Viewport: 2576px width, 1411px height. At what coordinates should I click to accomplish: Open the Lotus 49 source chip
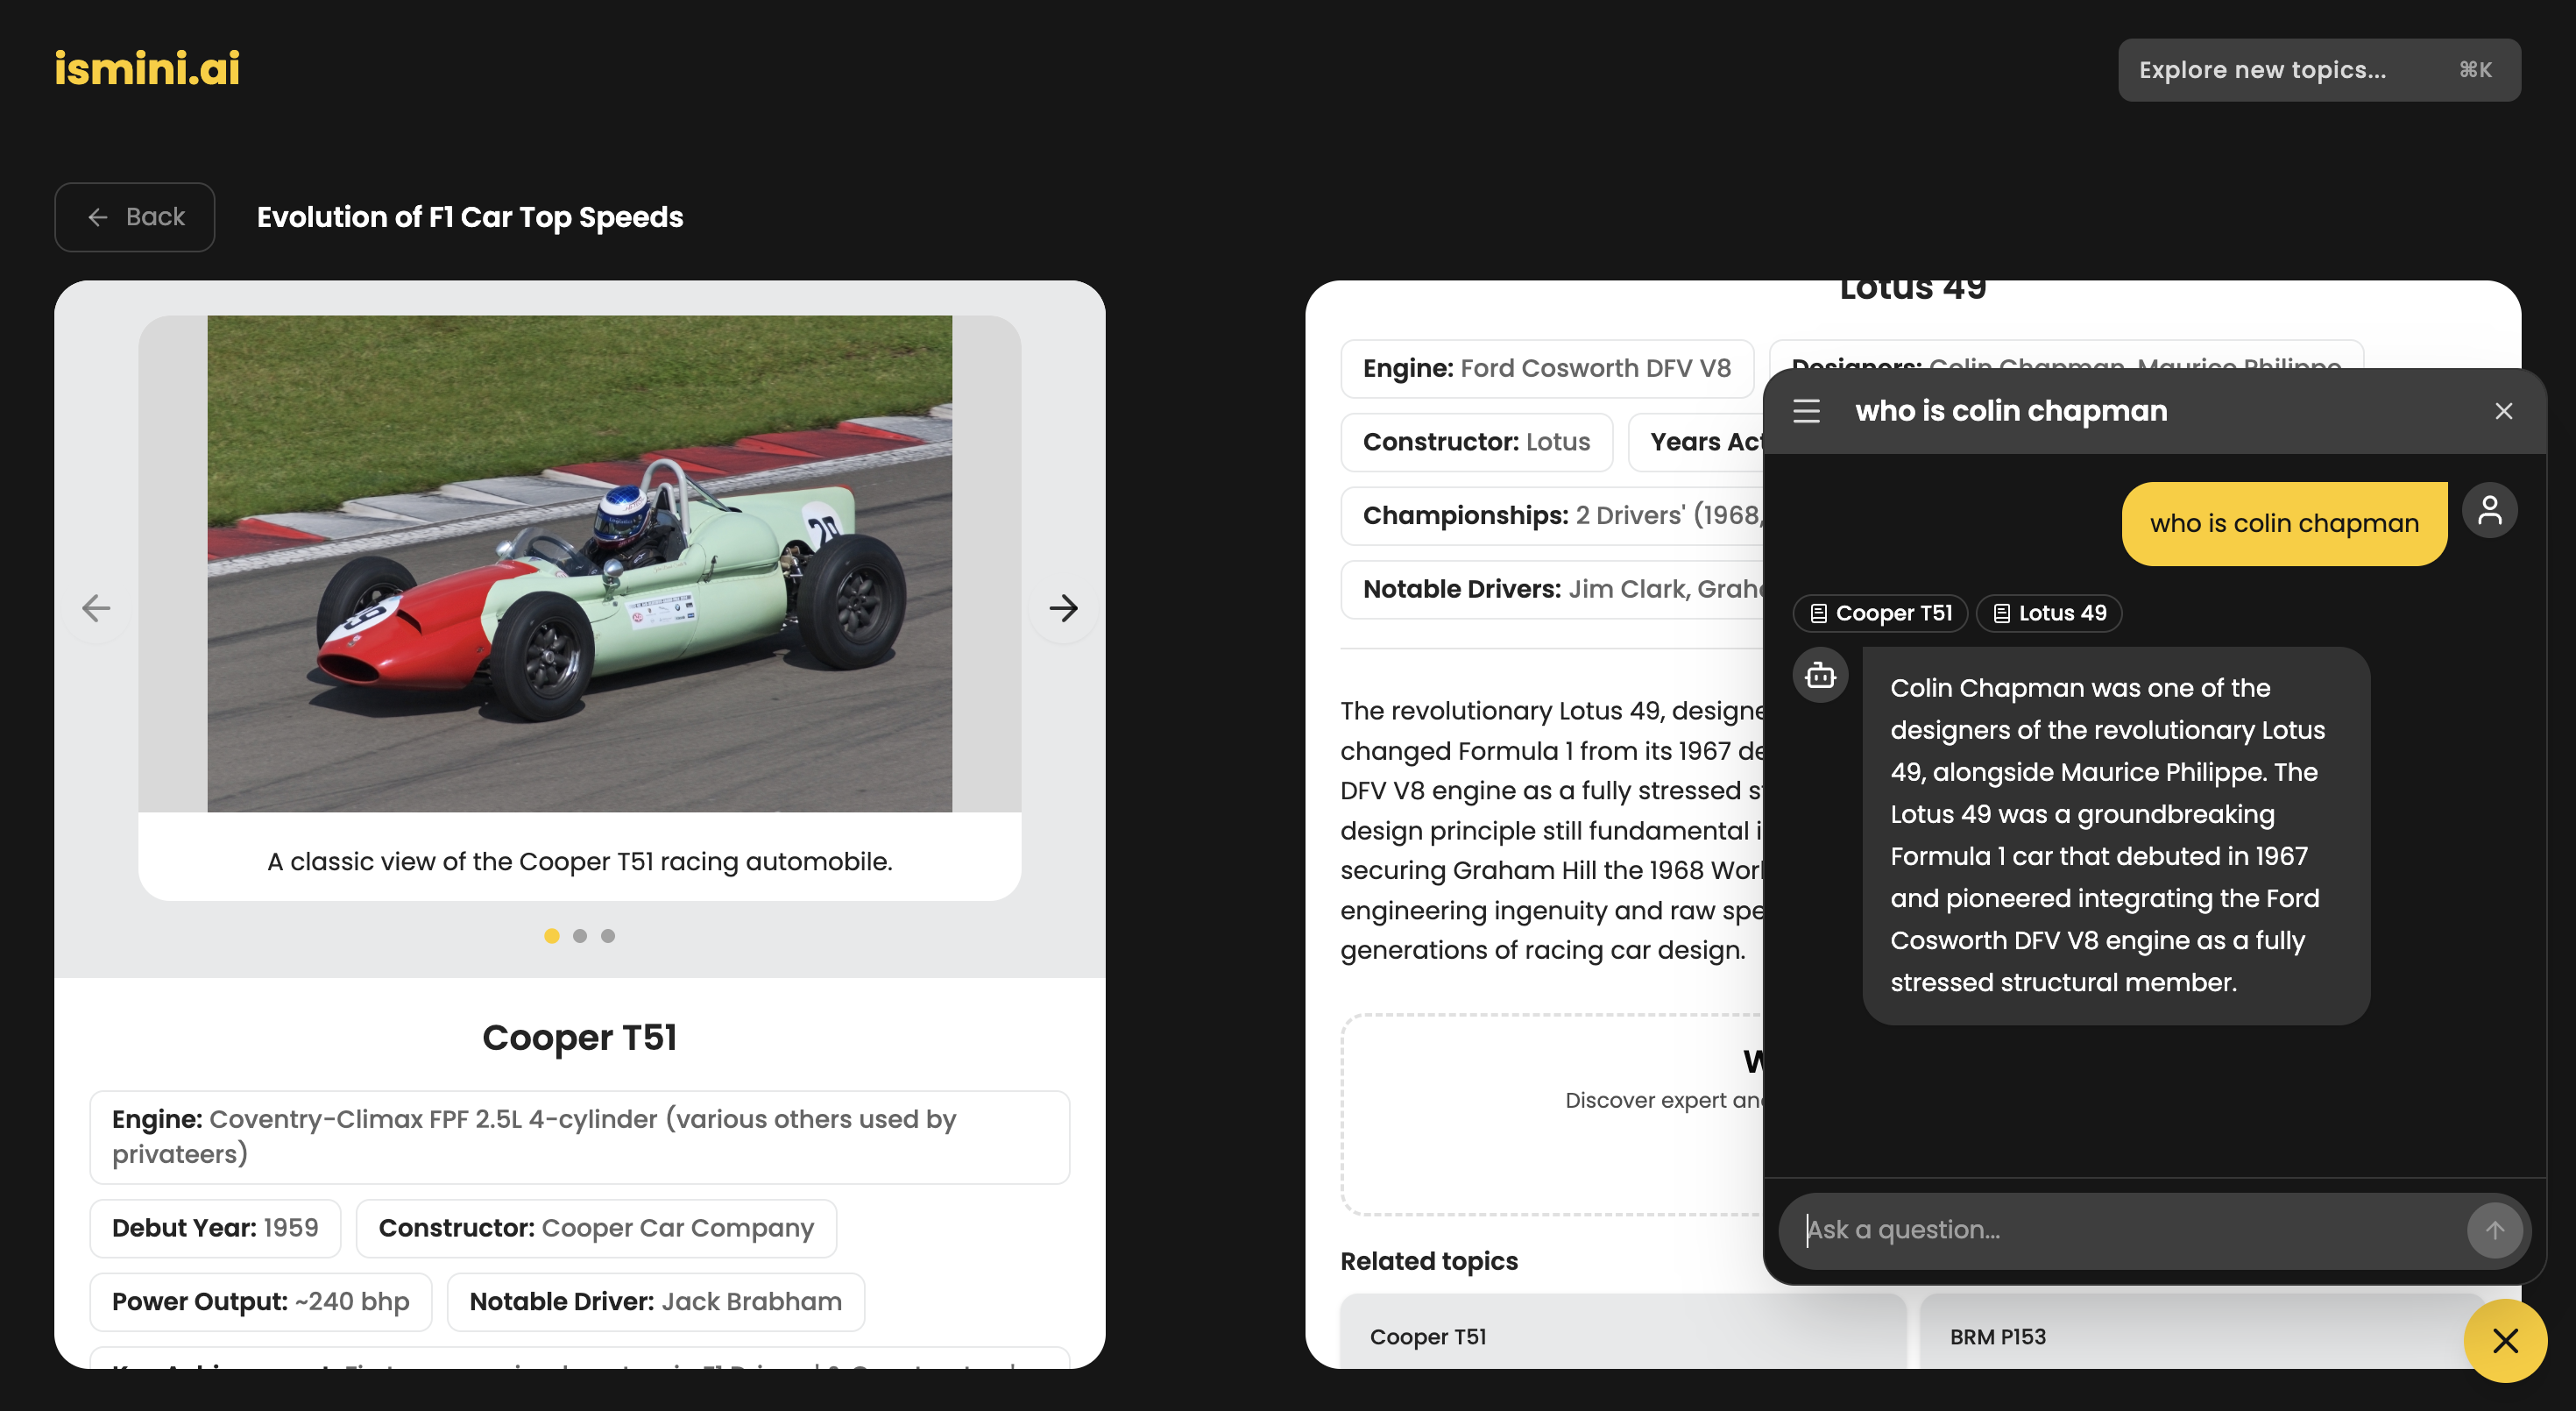click(x=2049, y=613)
